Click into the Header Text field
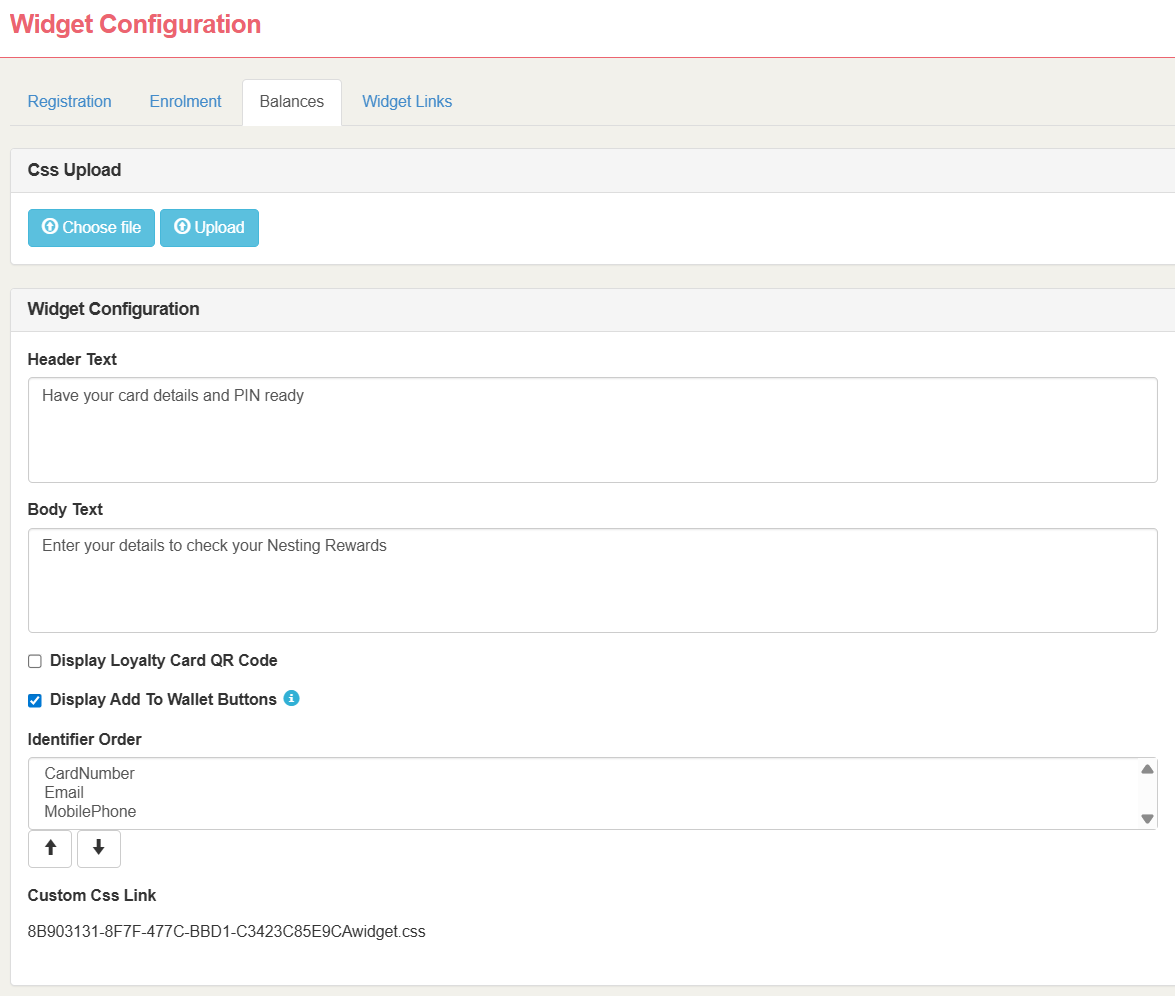 [592, 430]
